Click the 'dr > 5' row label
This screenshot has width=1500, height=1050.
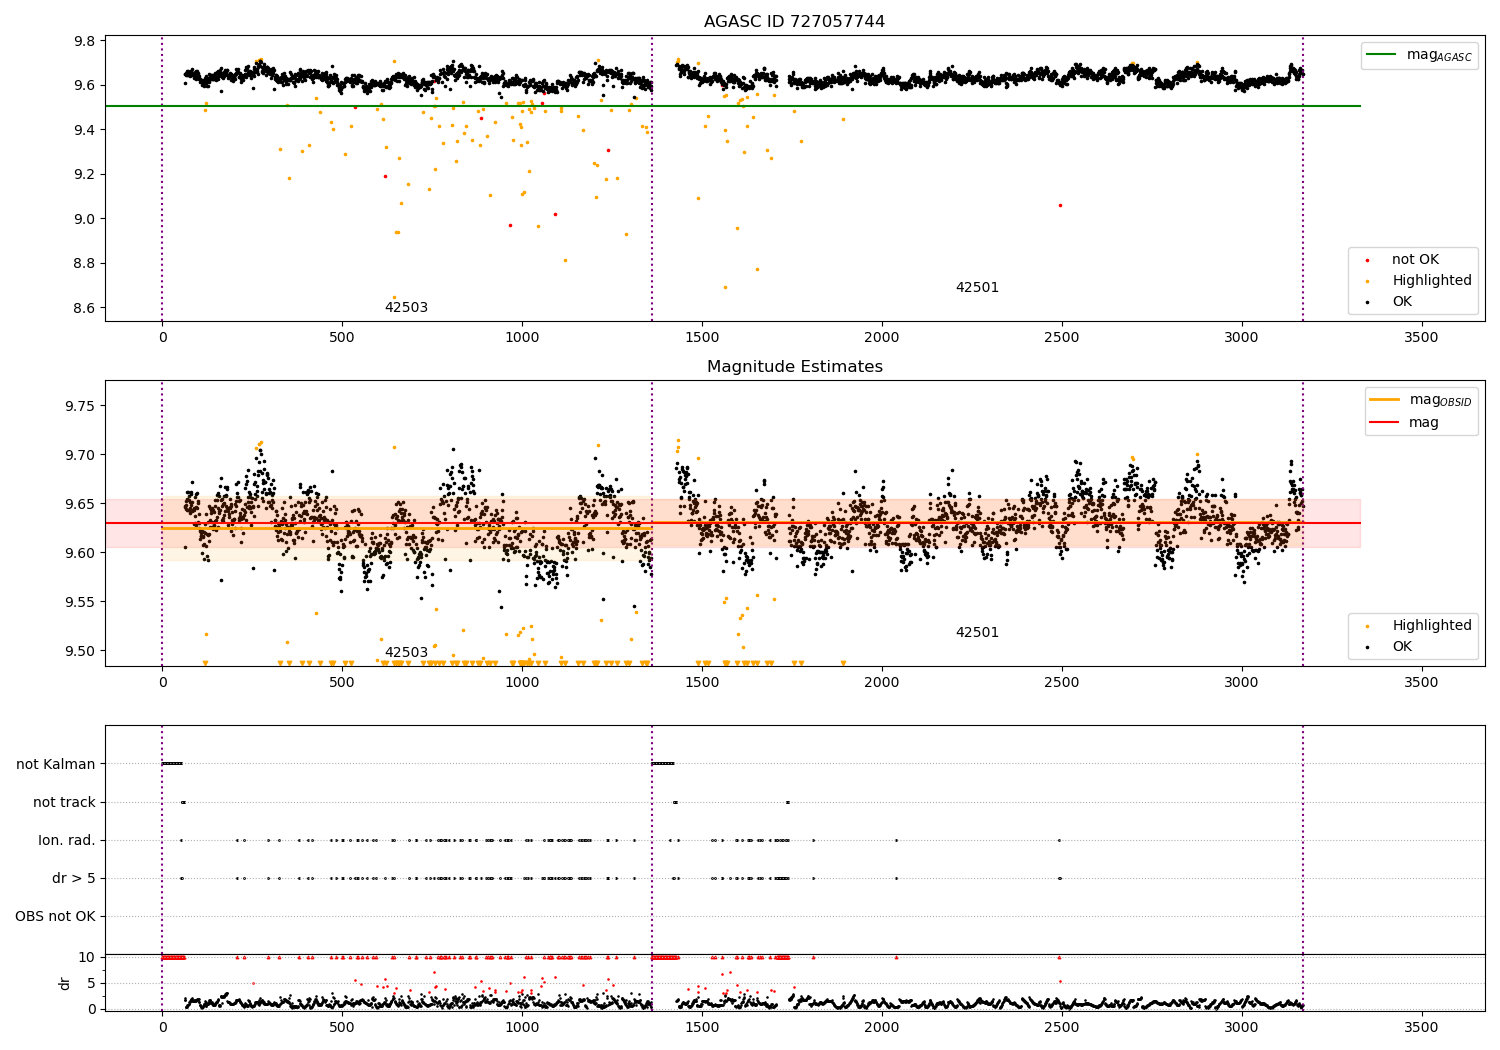coord(74,879)
